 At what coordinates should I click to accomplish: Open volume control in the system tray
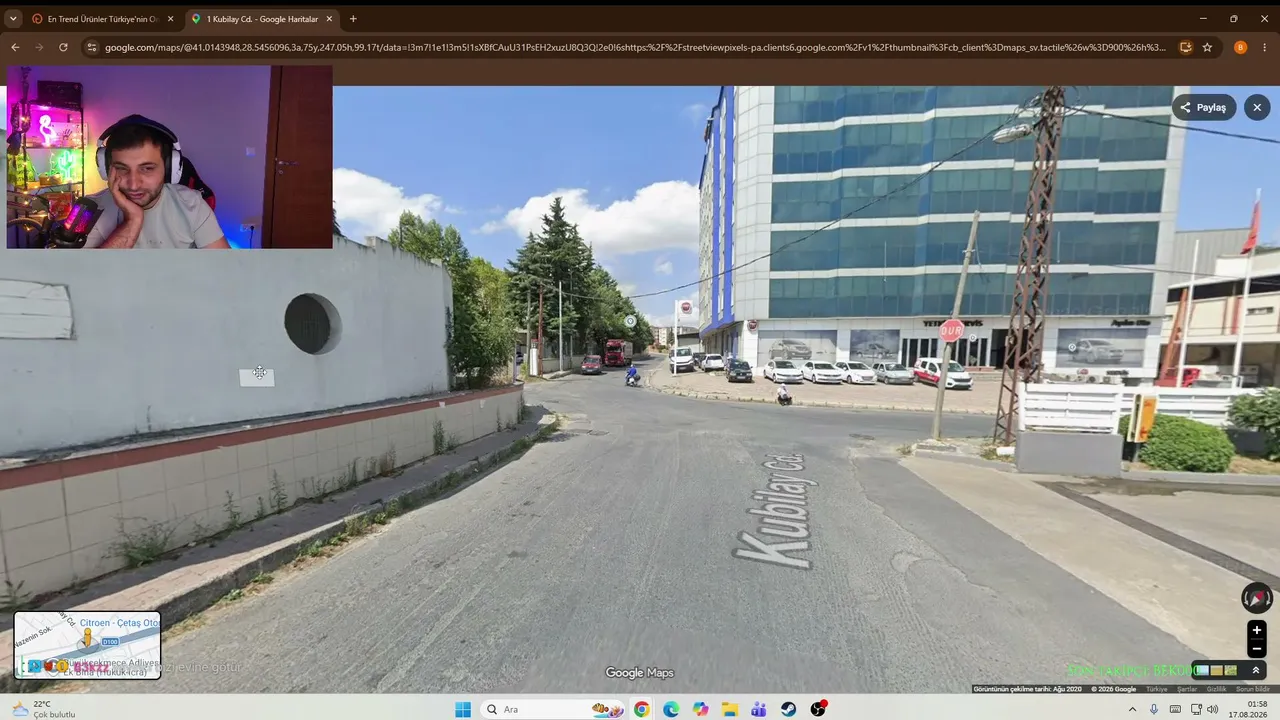click(x=1212, y=709)
